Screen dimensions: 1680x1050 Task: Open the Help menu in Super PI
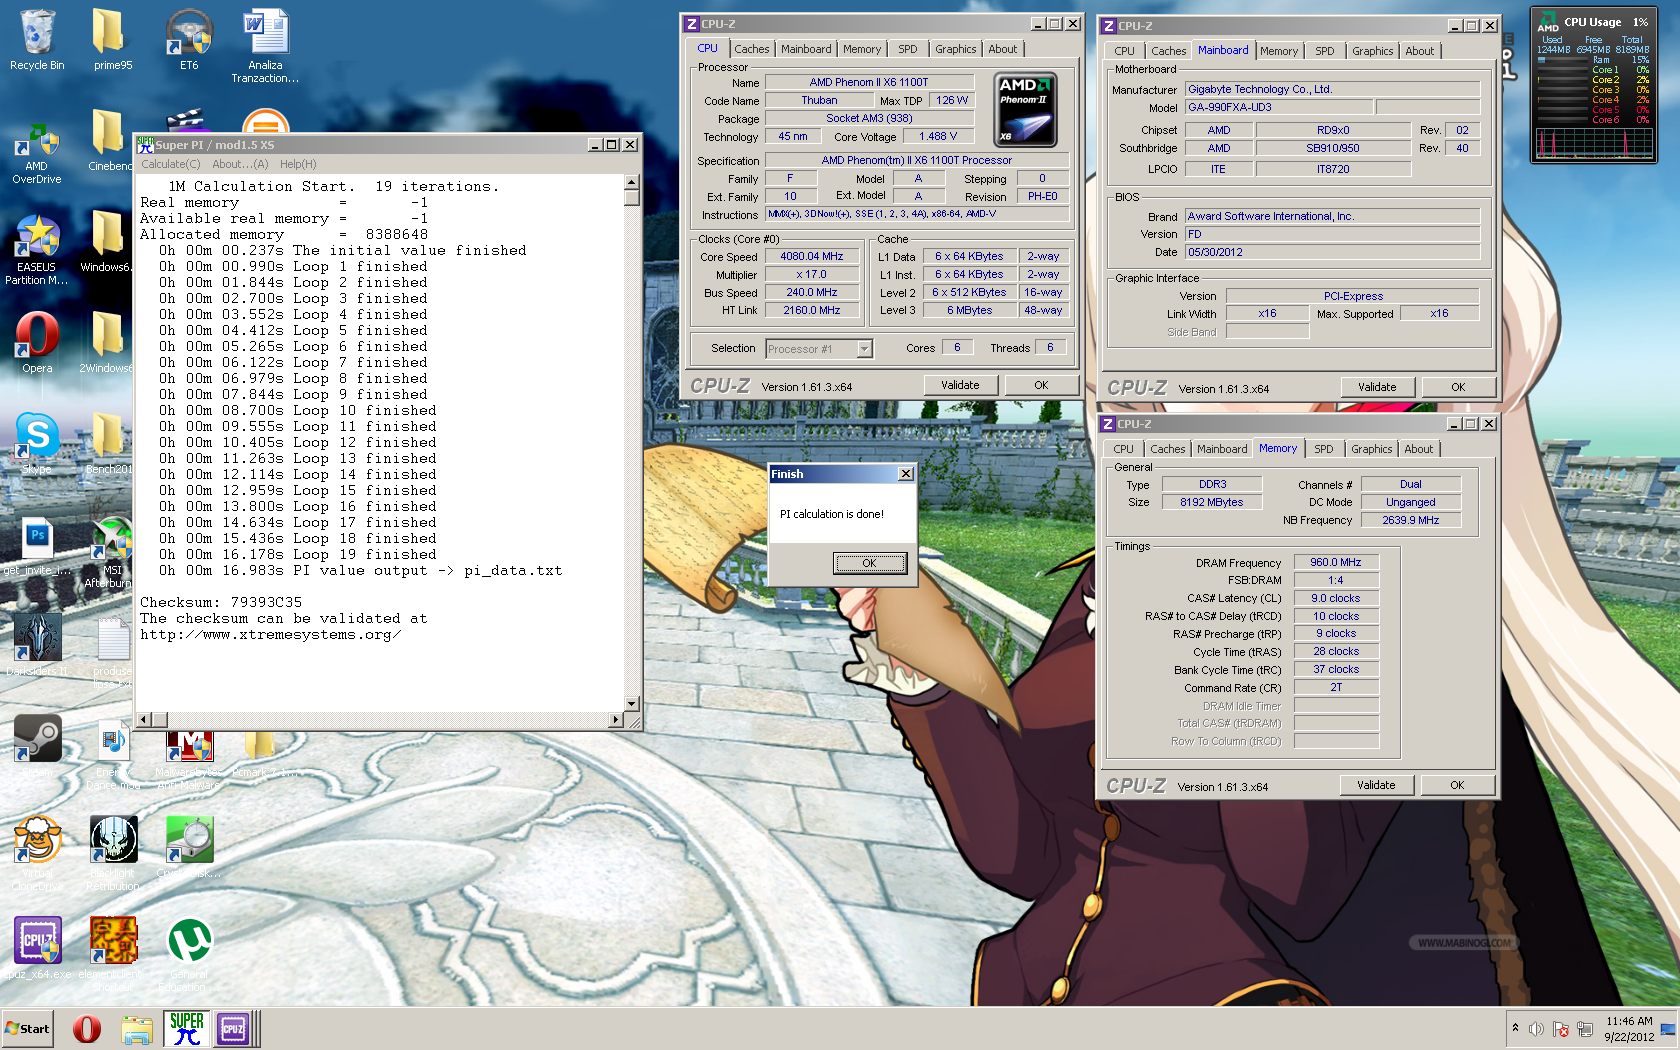coord(298,164)
